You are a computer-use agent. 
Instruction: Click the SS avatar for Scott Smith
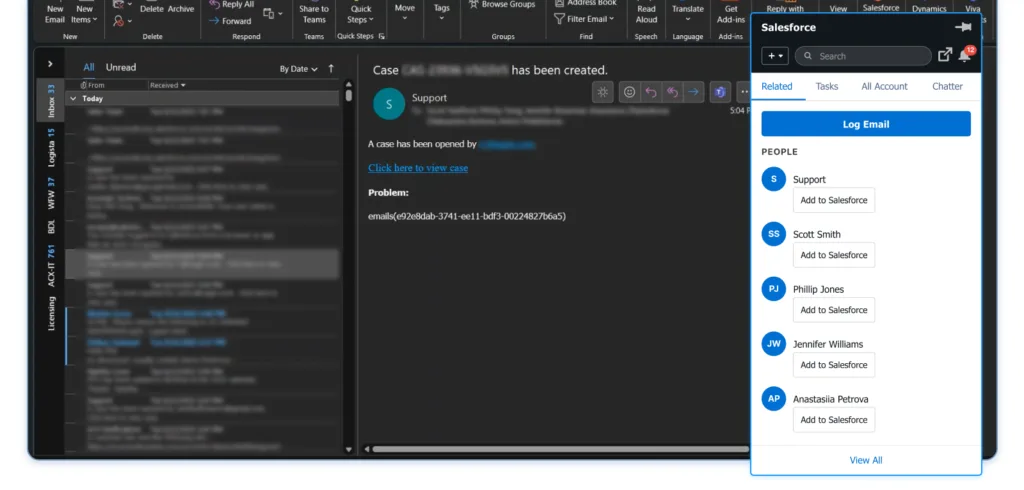(x=774, y=234)
